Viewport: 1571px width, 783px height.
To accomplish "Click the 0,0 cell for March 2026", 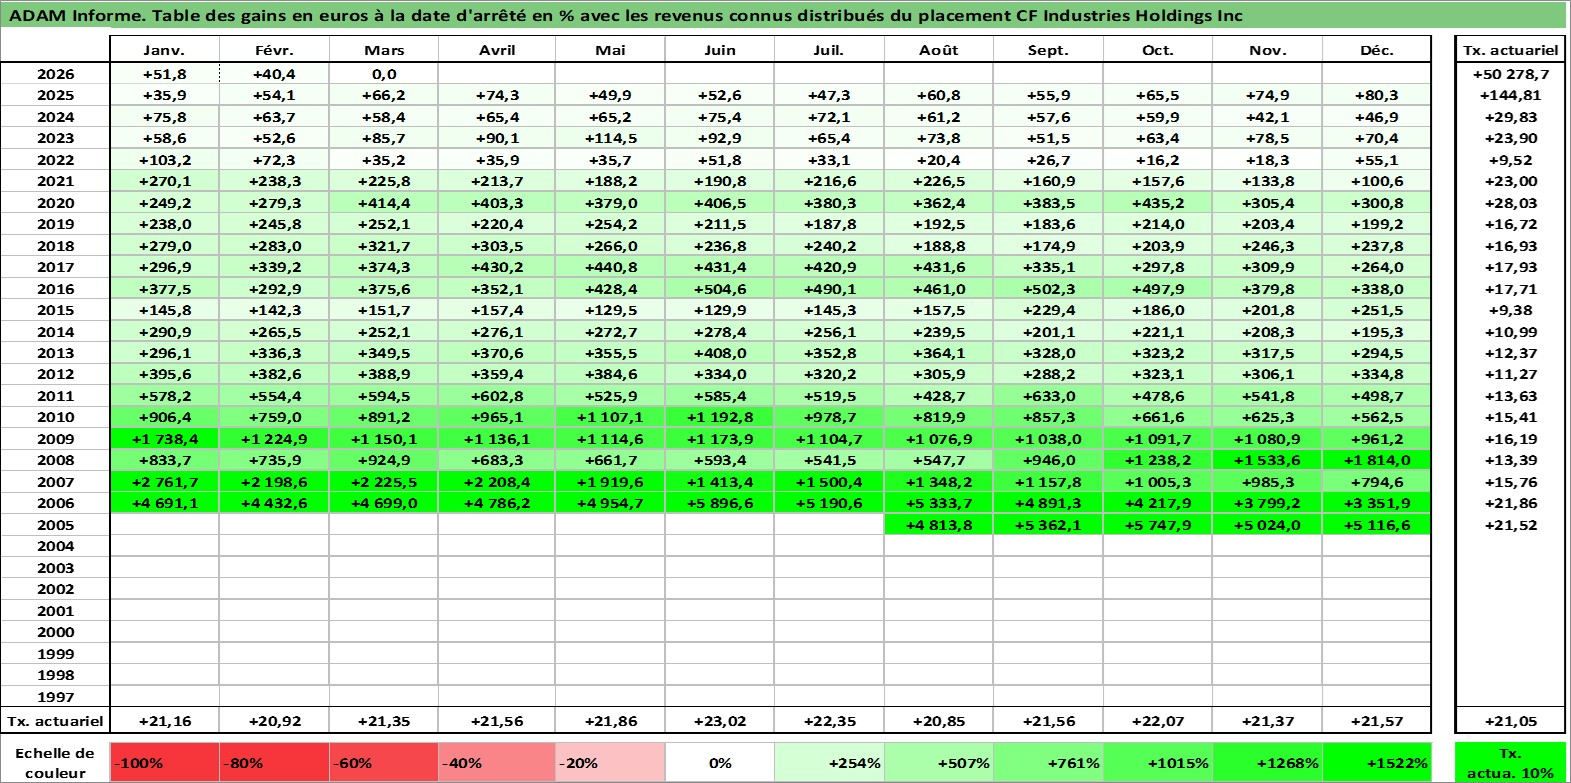I will [x=384, y=74].
